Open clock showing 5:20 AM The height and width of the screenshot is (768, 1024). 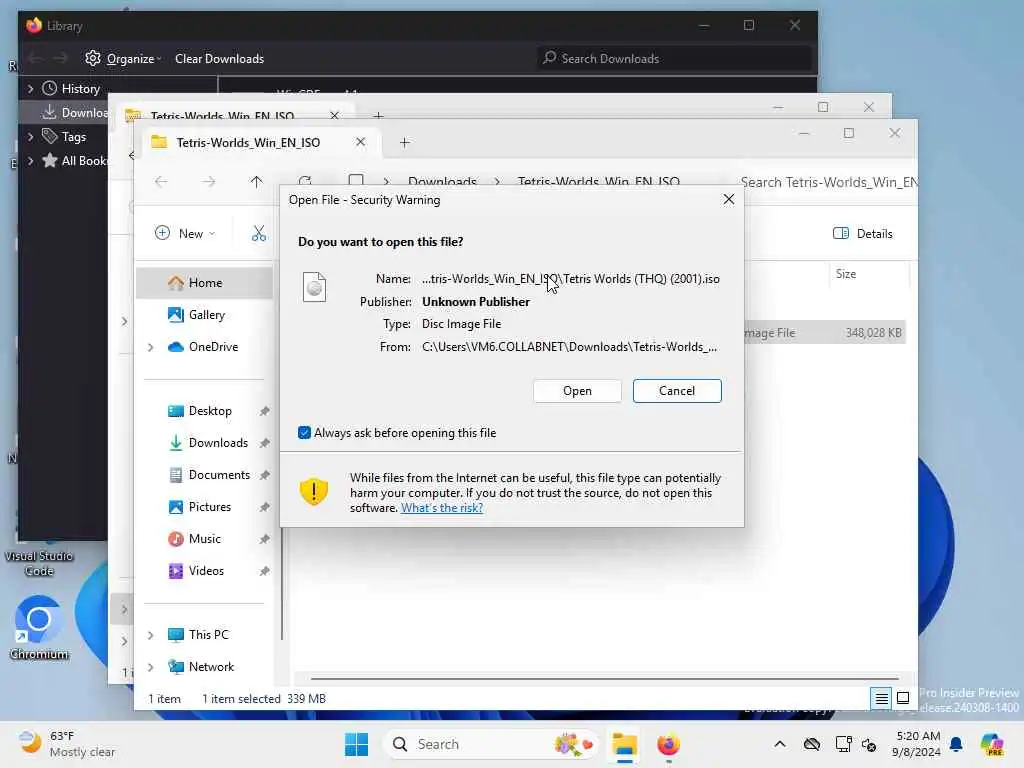point(917,744)
